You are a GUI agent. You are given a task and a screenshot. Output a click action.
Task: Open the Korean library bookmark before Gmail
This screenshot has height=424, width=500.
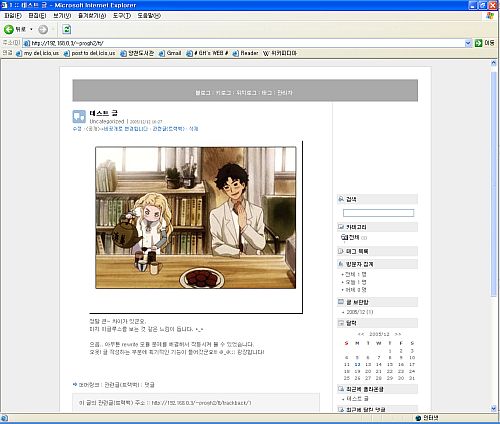137,53
